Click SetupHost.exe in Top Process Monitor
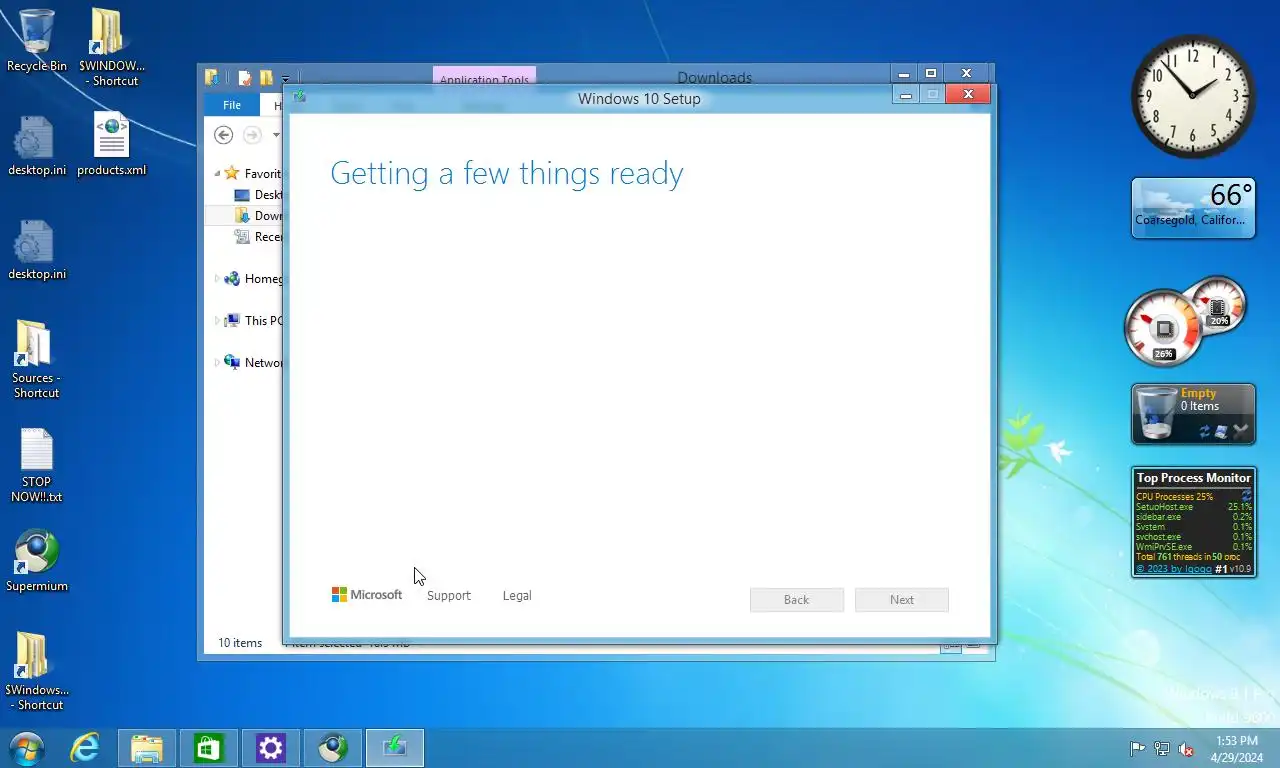This screenshot has width=1280, height=768. tap(1164, 507)
